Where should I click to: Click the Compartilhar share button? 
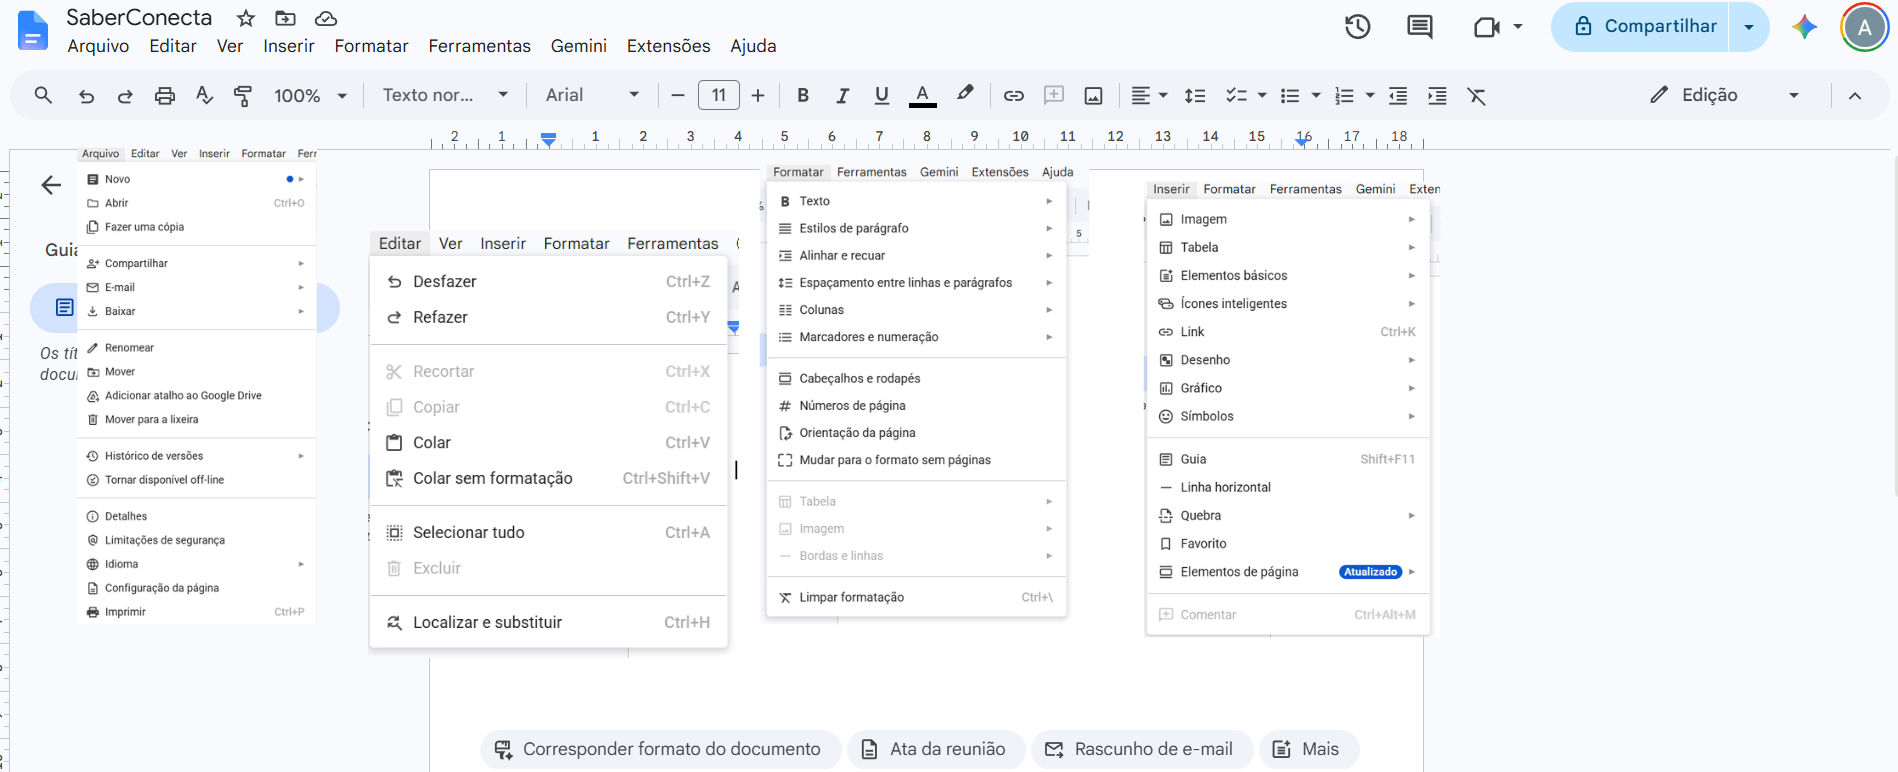(1640, 27)
